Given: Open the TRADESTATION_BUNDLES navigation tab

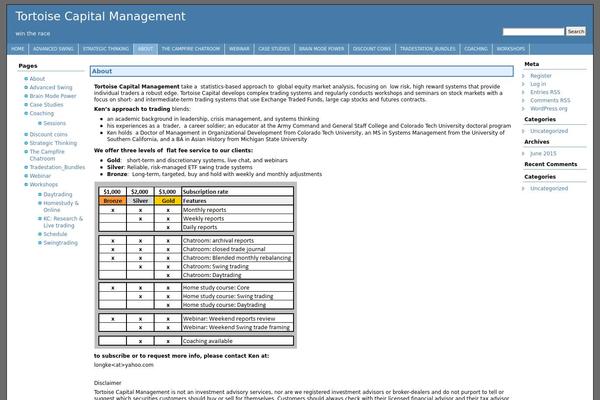Looking at the screenshot, I should point(428,49).
